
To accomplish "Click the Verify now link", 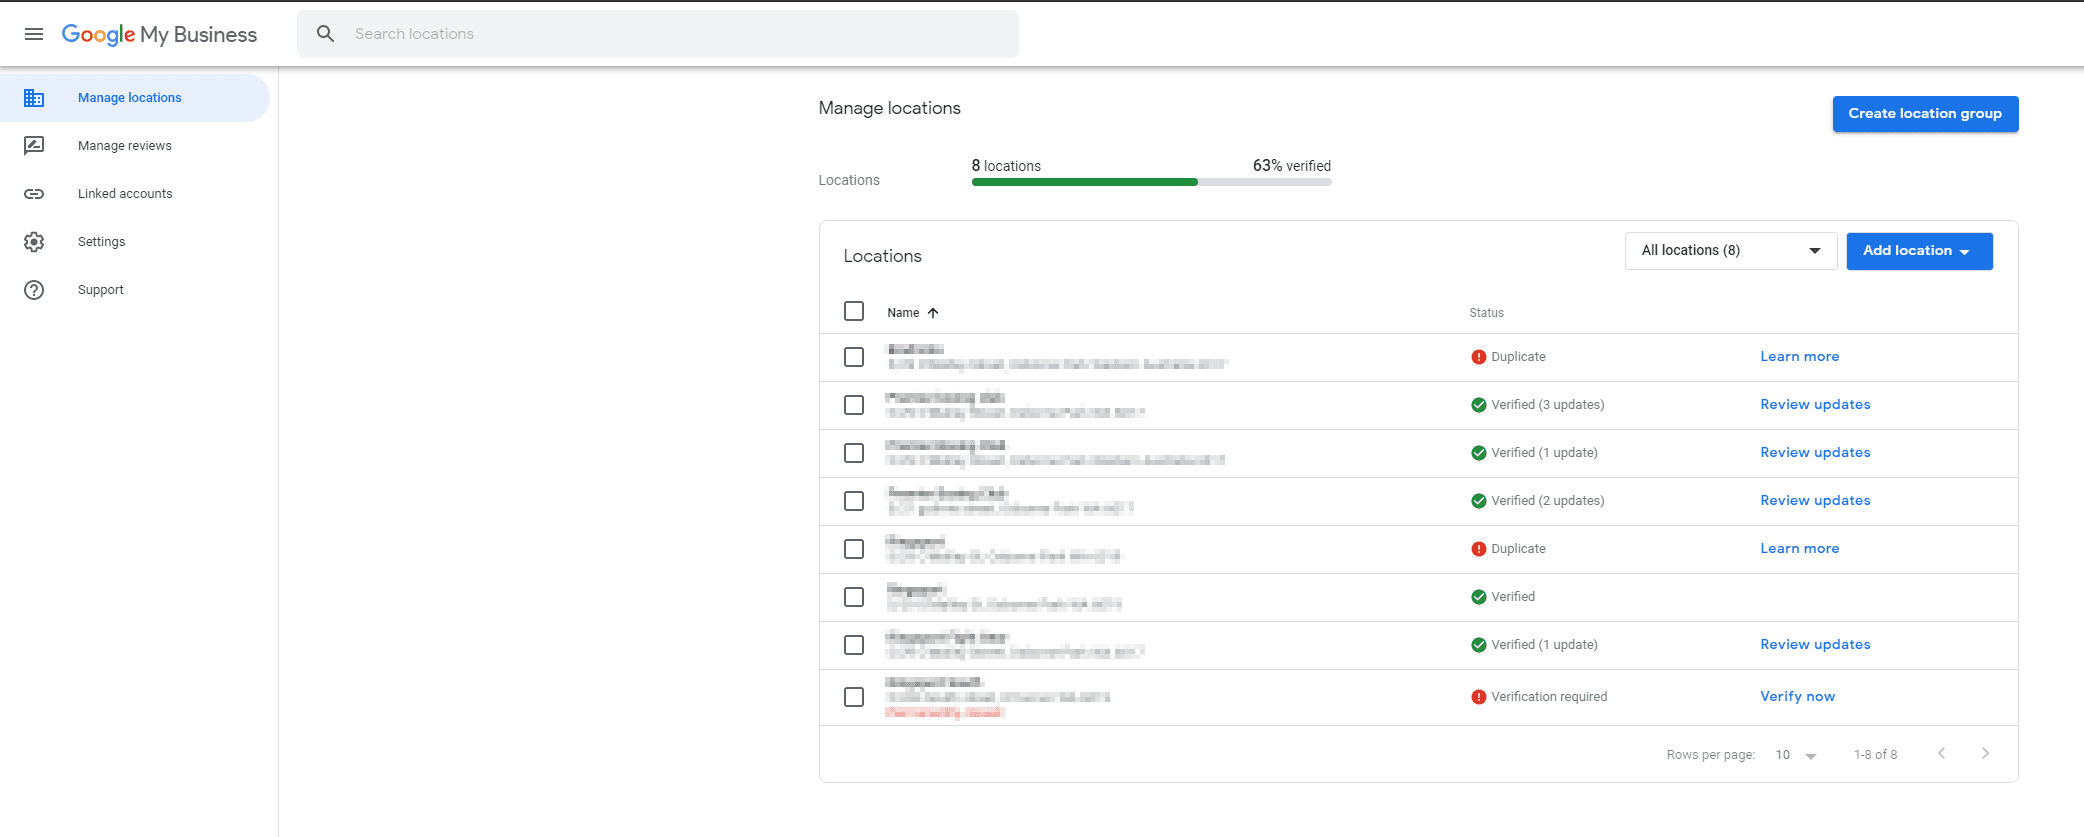I will (x=1797, y=697).
